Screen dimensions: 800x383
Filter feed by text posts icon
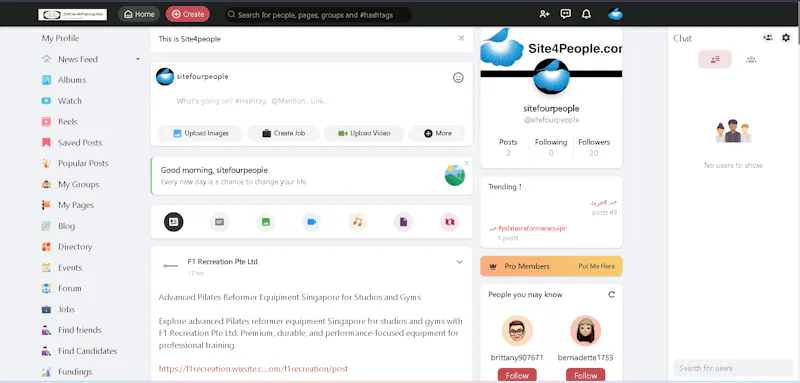point(219,222)
